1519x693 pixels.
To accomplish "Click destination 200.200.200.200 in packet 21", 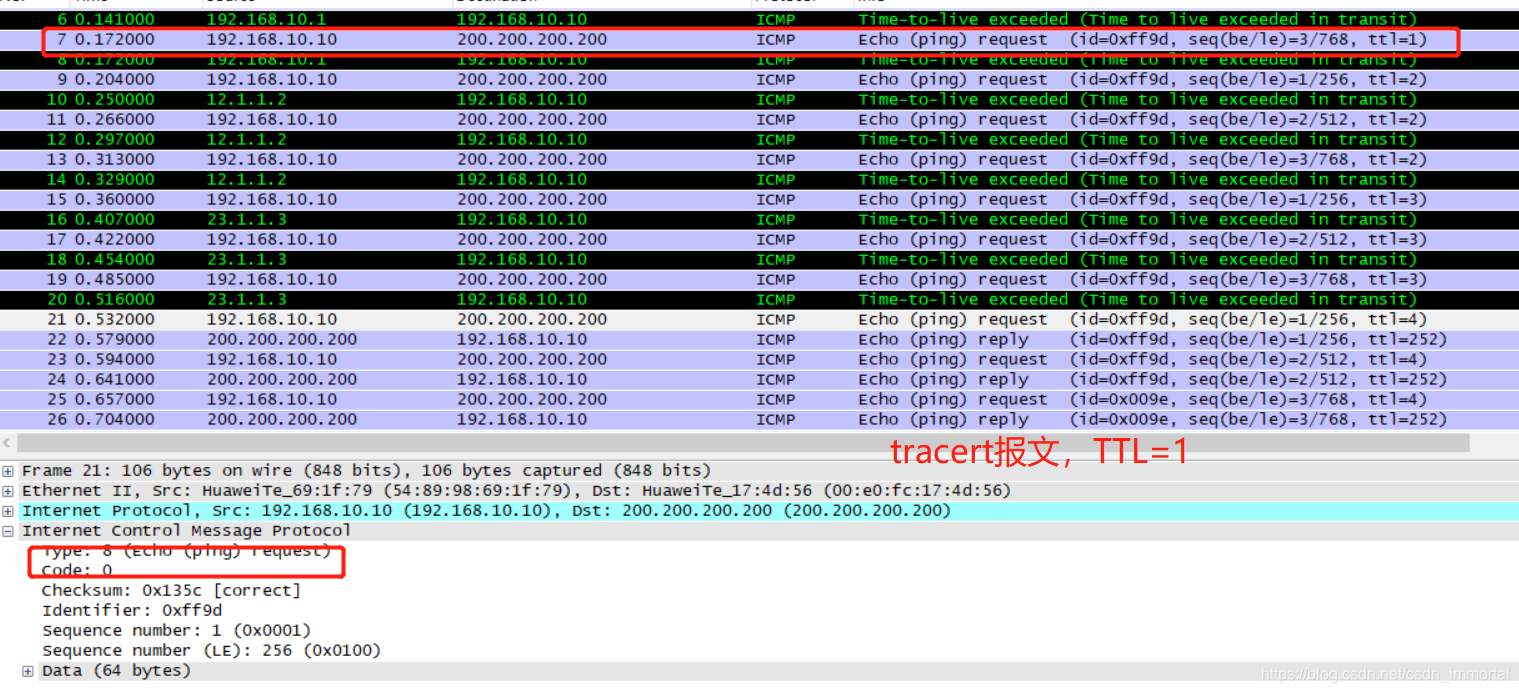I will [x=531, y=320].
